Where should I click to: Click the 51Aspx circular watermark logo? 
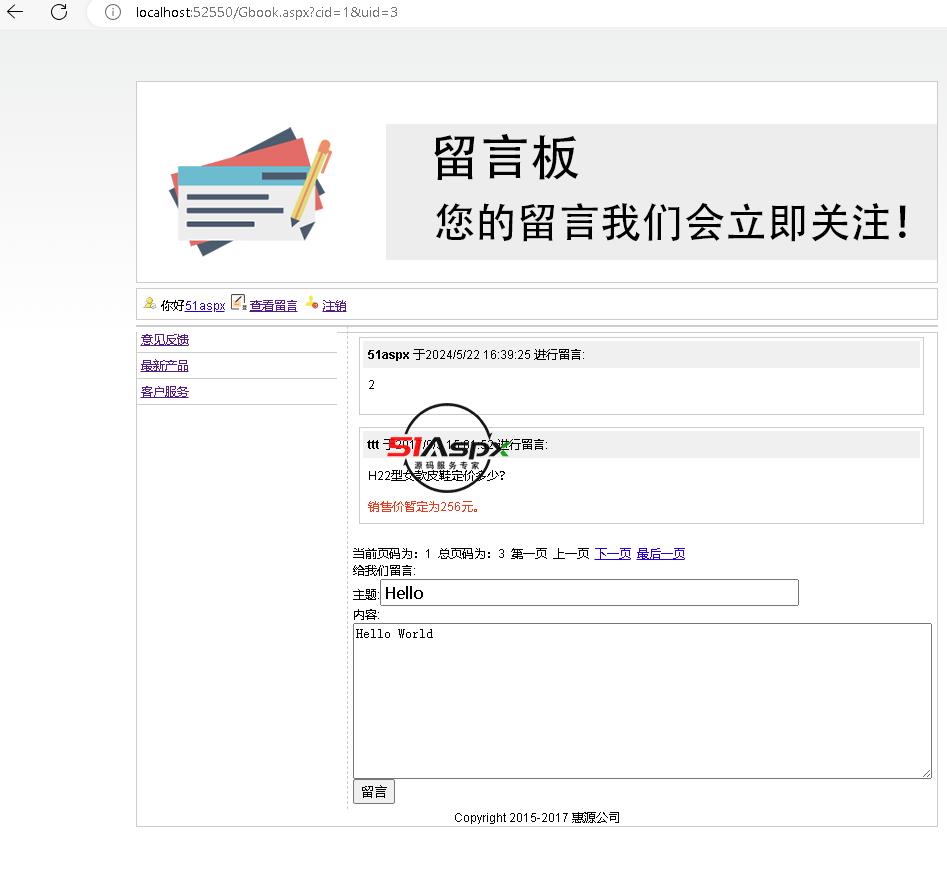[447, 449]
